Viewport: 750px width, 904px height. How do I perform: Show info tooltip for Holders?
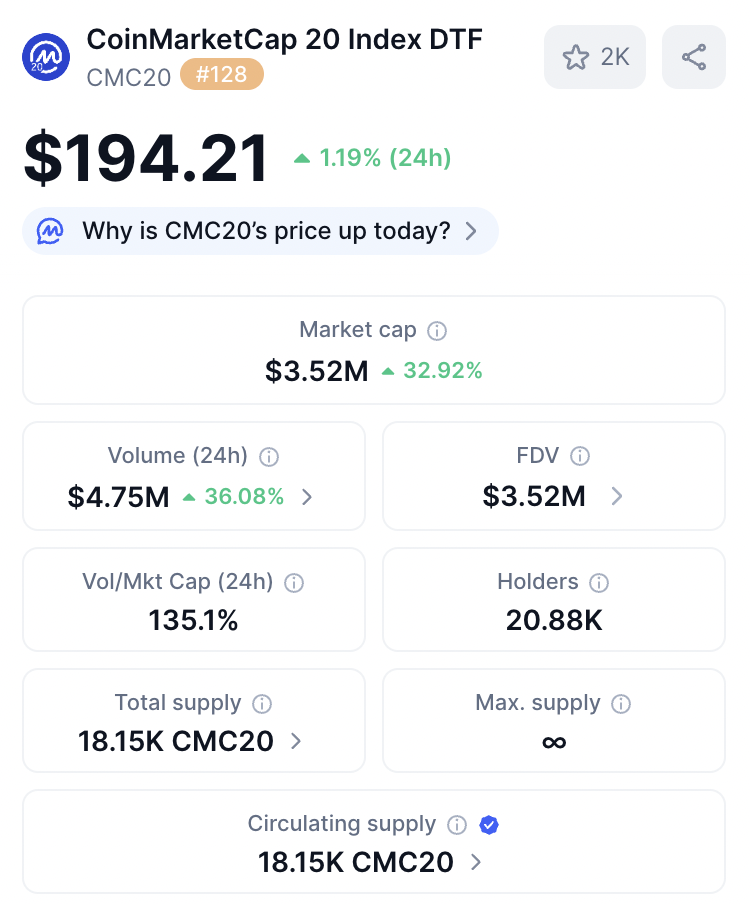click(x=599, y=582)
